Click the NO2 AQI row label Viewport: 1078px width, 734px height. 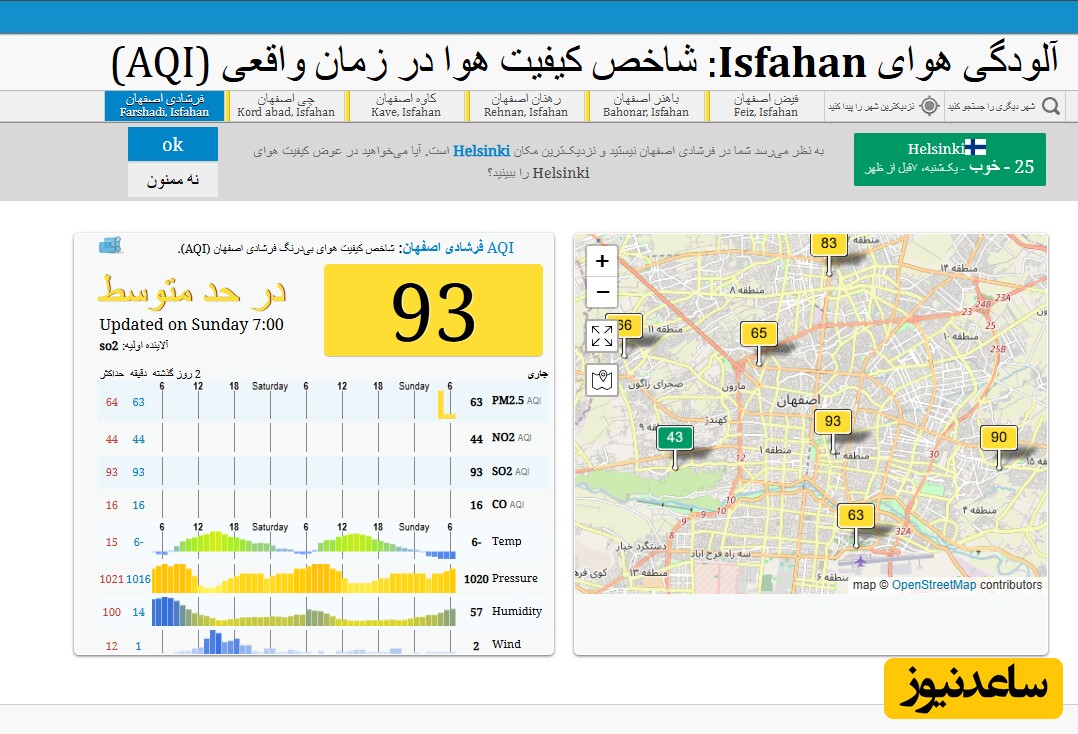(x=512, y=438)
